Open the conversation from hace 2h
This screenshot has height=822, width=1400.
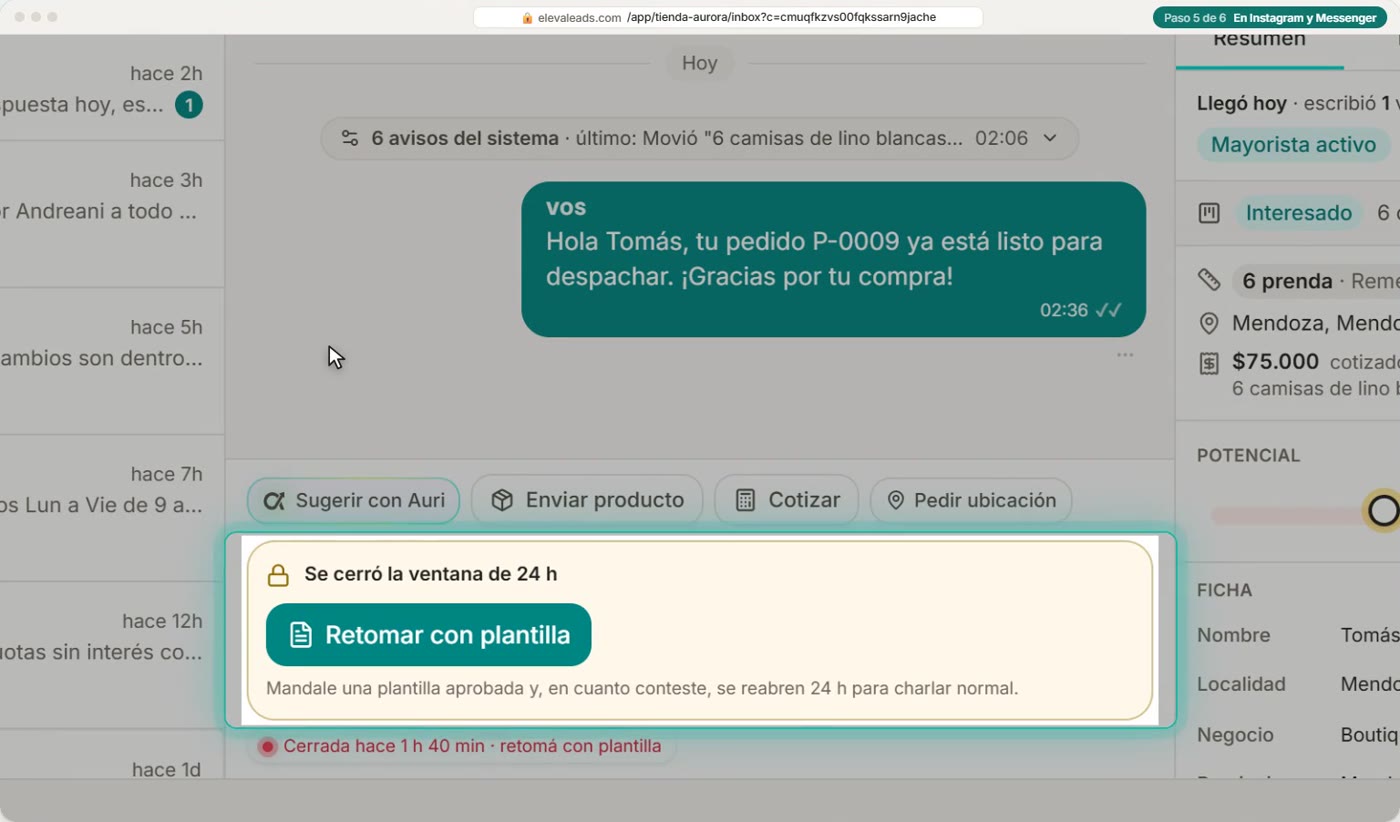(112, 88)
